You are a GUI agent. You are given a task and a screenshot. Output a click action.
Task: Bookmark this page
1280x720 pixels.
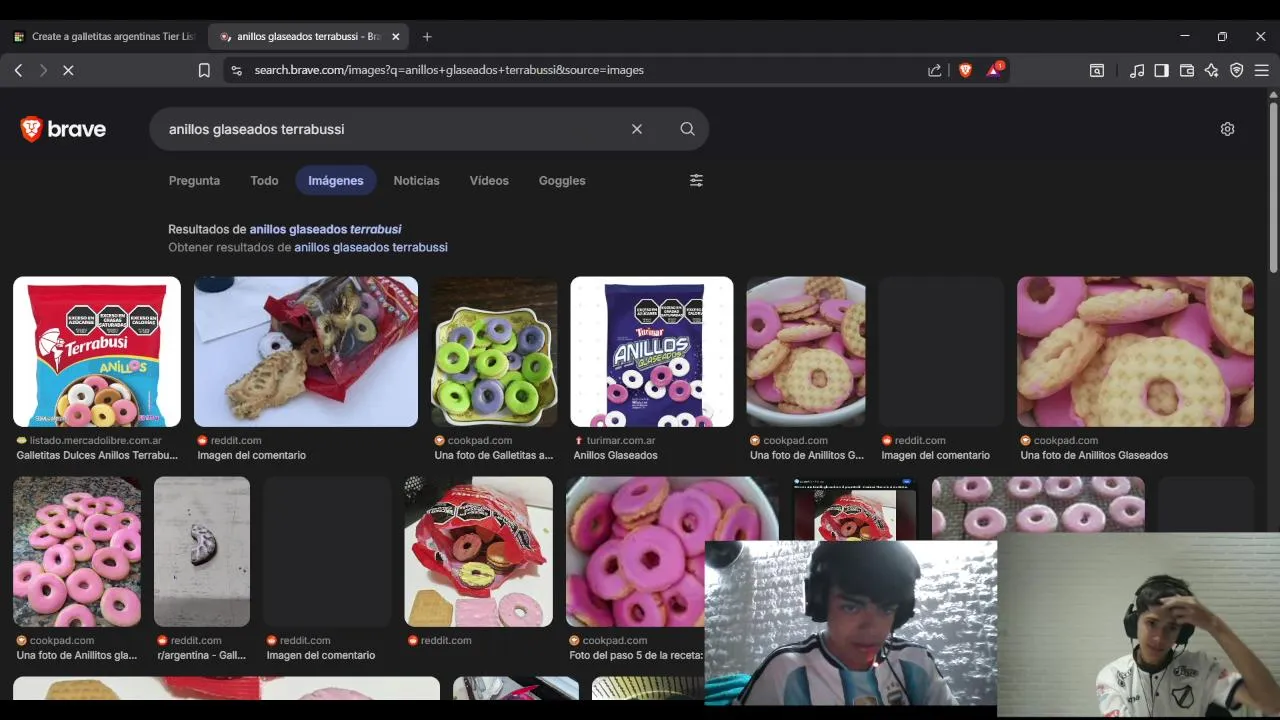(x=204, y=70)
